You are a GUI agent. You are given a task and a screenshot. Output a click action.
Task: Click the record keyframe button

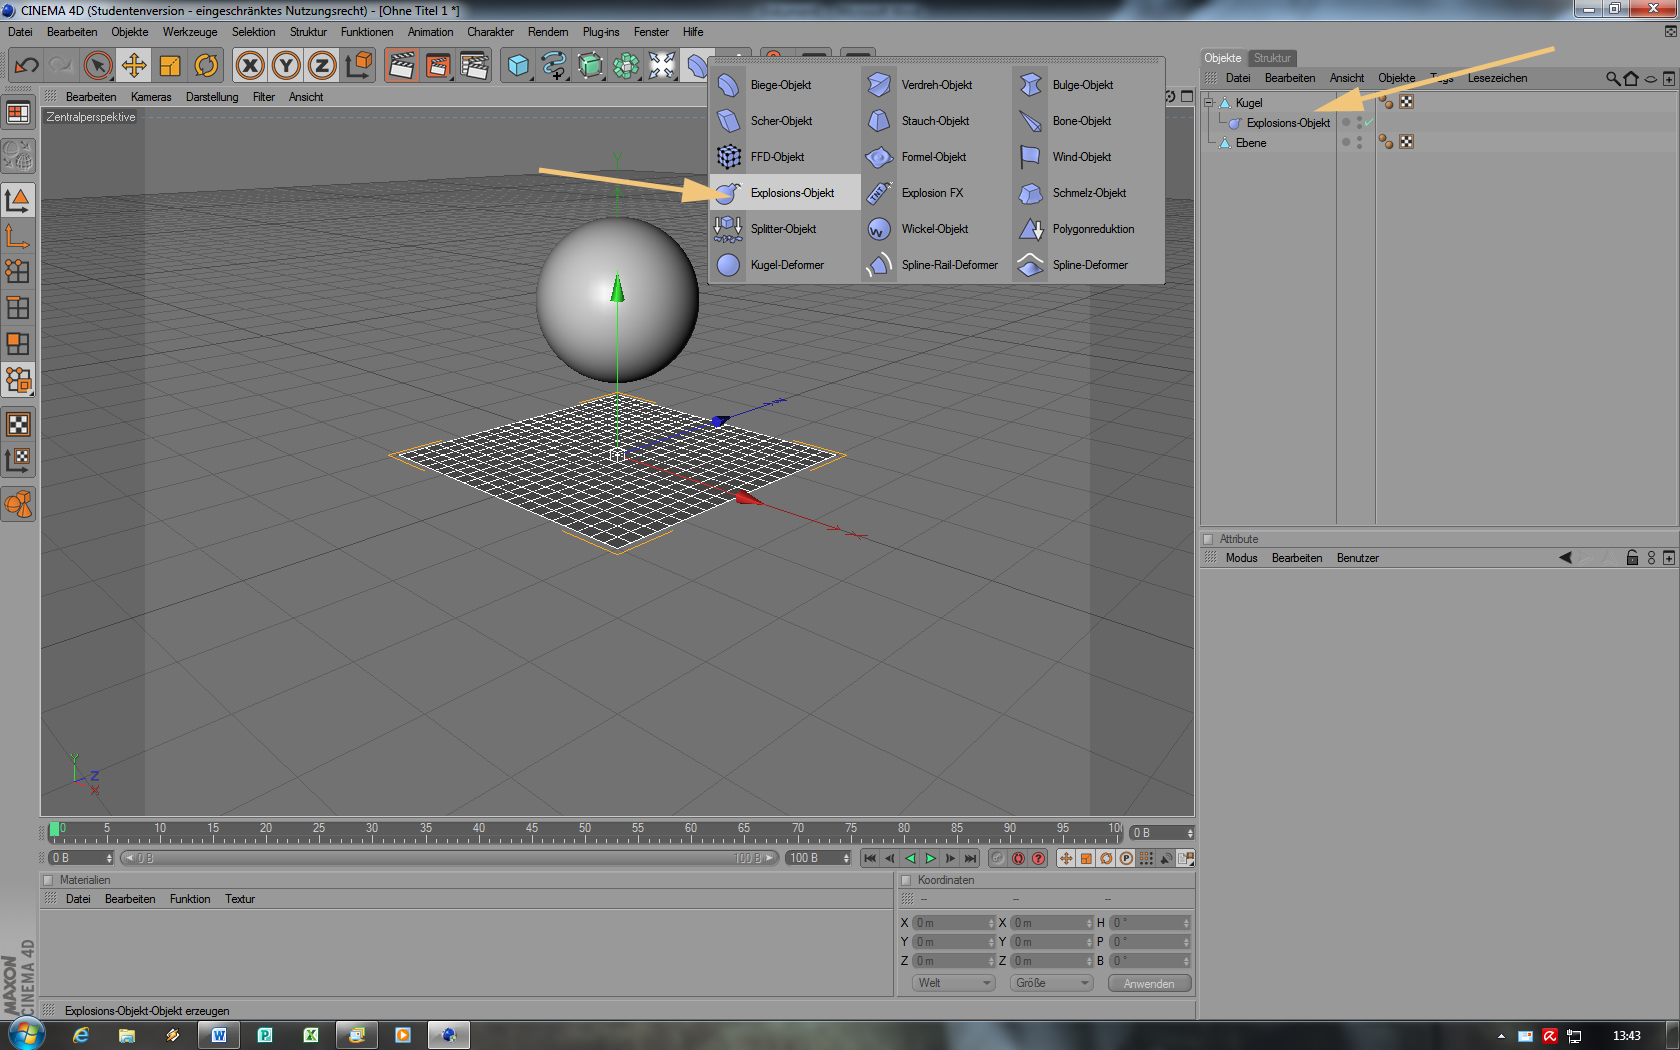(x=998, y=858)
